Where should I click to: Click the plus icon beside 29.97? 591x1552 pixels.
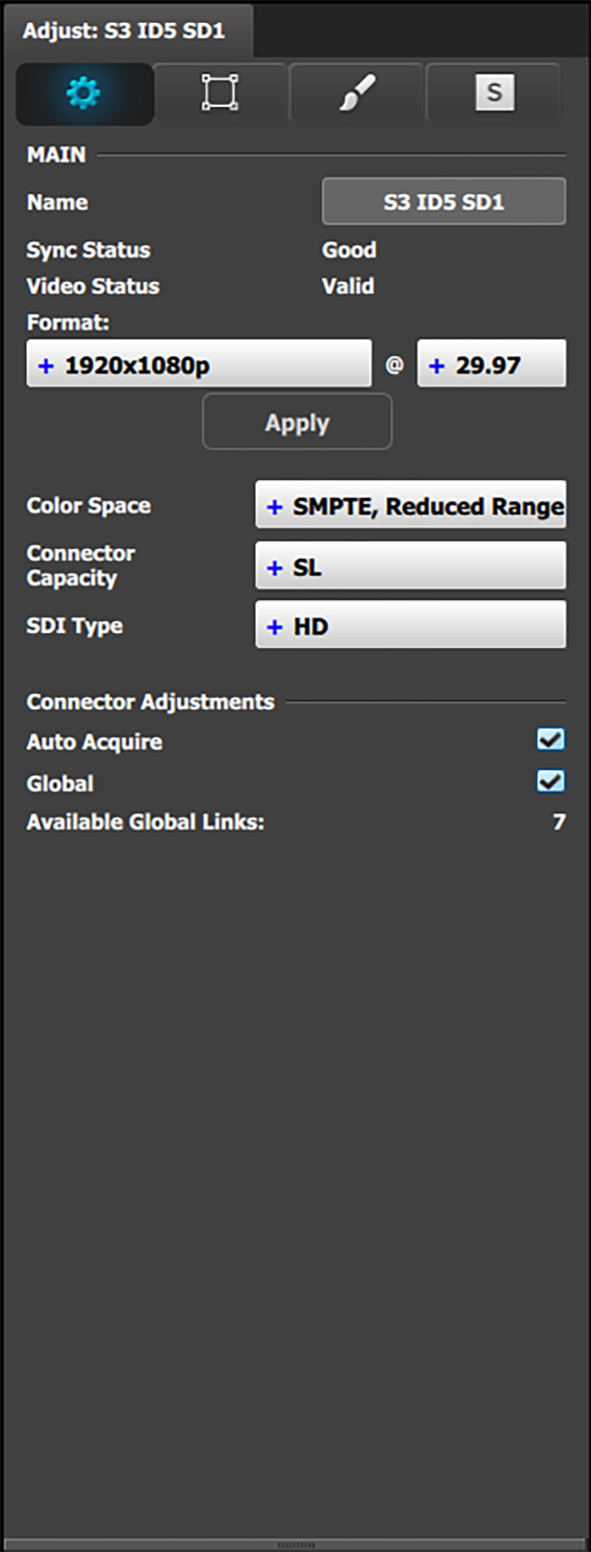click(x=436, y=366)
